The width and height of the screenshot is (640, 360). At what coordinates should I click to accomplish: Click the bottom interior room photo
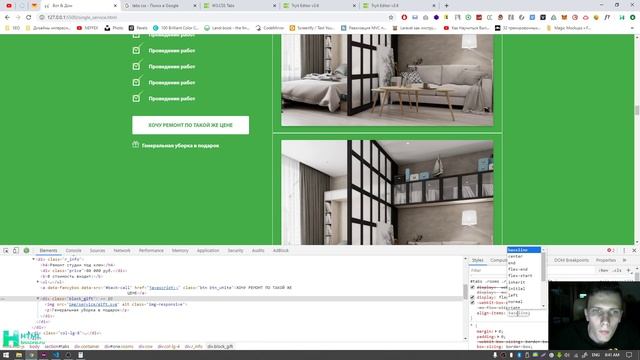click(x=387, y=192)
